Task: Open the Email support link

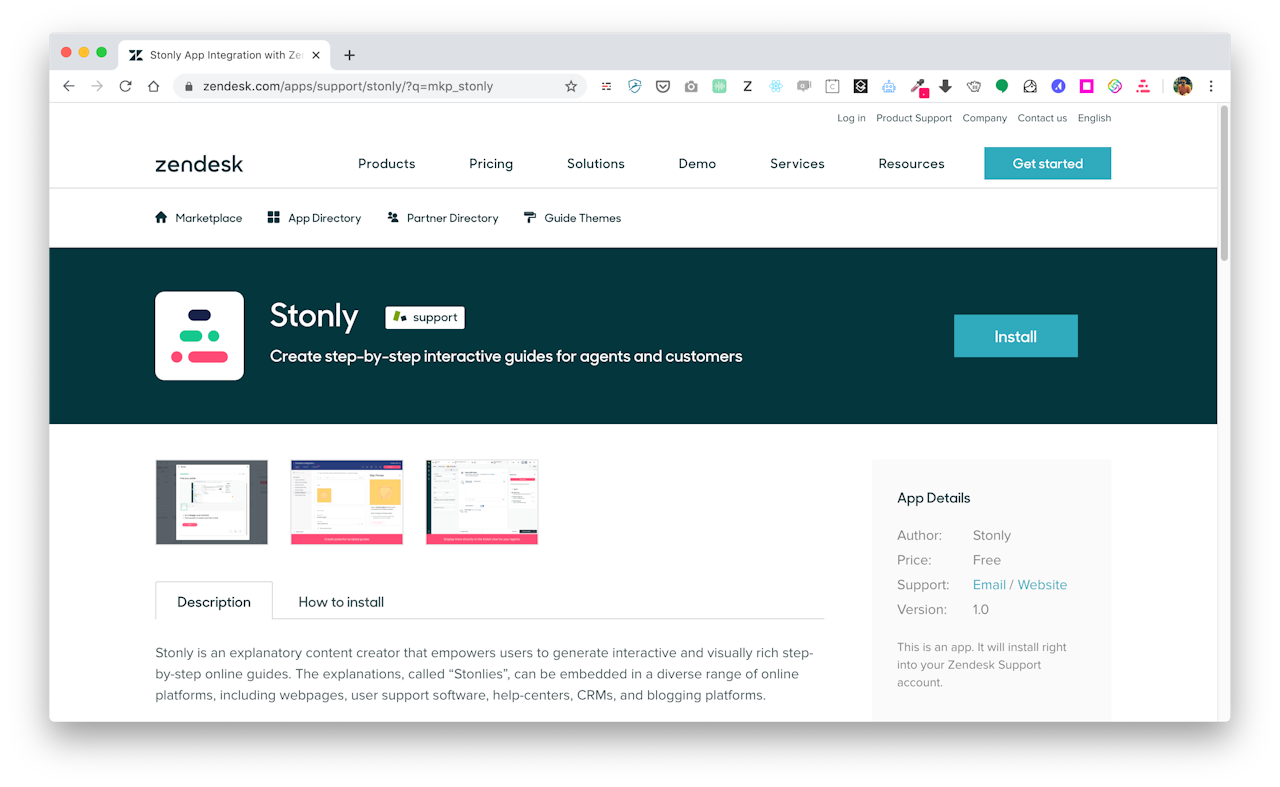Action: [x=989, y=584]
